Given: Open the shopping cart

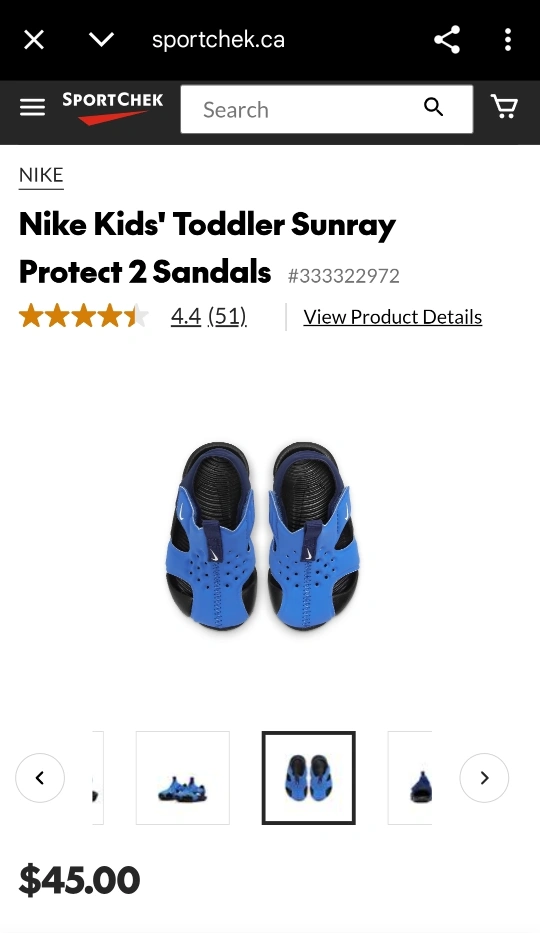Looking at the screenshot, I should (x=504, y=107).
